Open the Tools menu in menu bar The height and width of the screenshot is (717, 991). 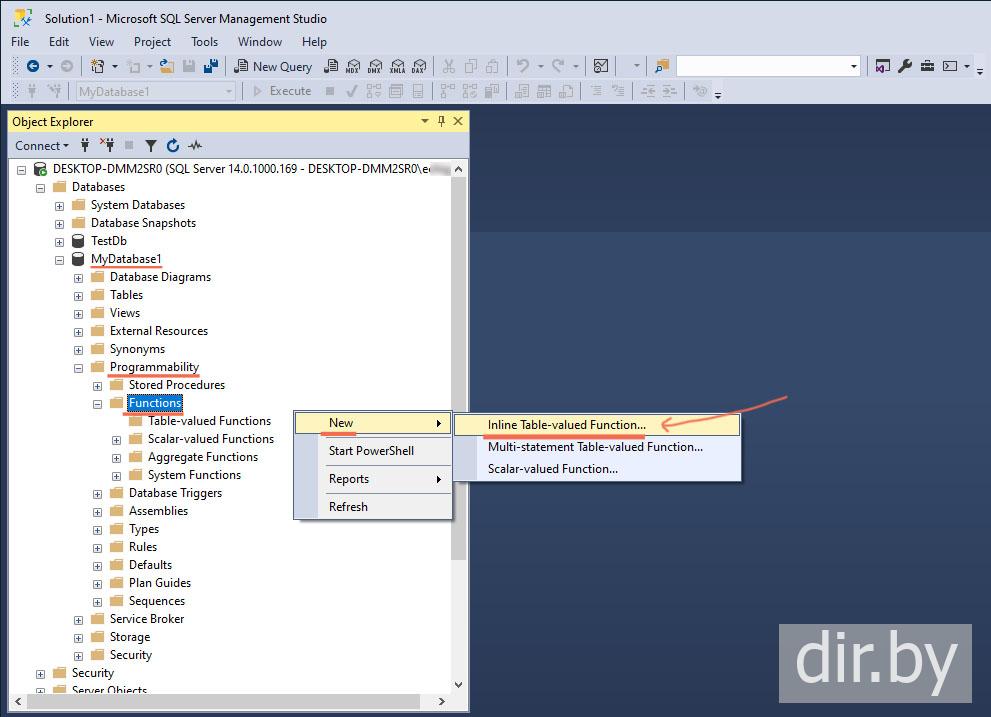[x=204, y=42]
